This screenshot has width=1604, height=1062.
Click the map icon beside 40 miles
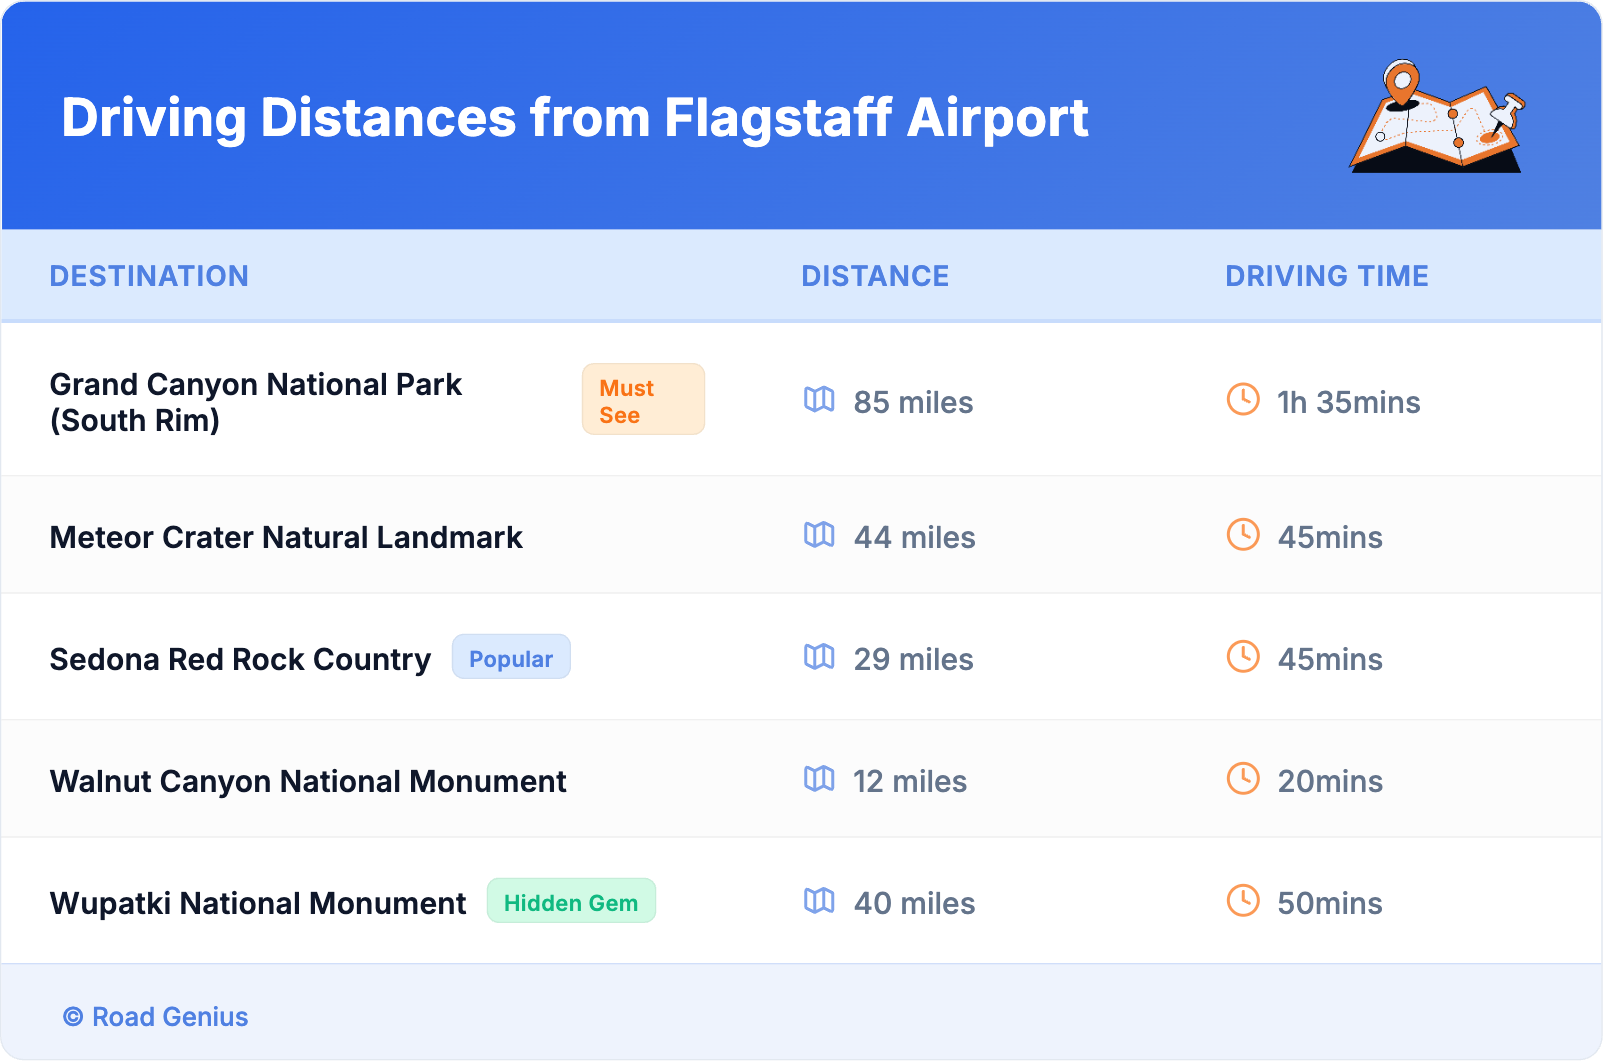click(x=819, y=901)
